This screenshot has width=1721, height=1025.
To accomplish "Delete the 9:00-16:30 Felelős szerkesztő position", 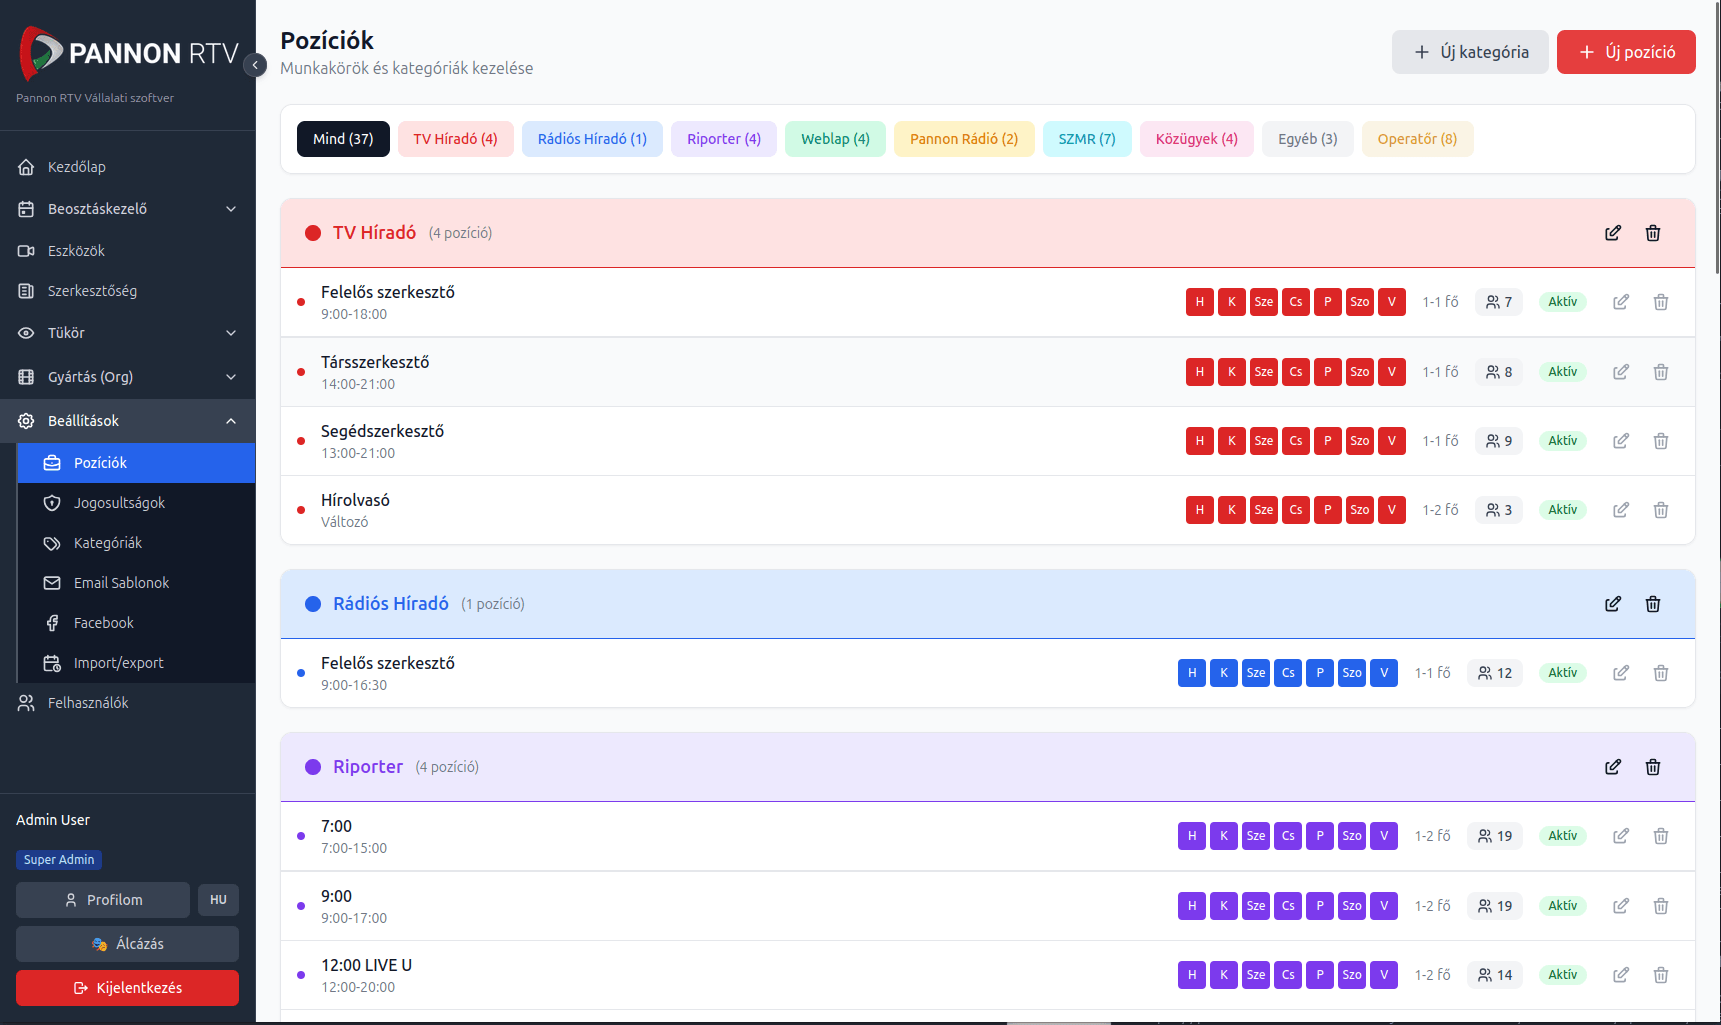I will coord(1661,673).
